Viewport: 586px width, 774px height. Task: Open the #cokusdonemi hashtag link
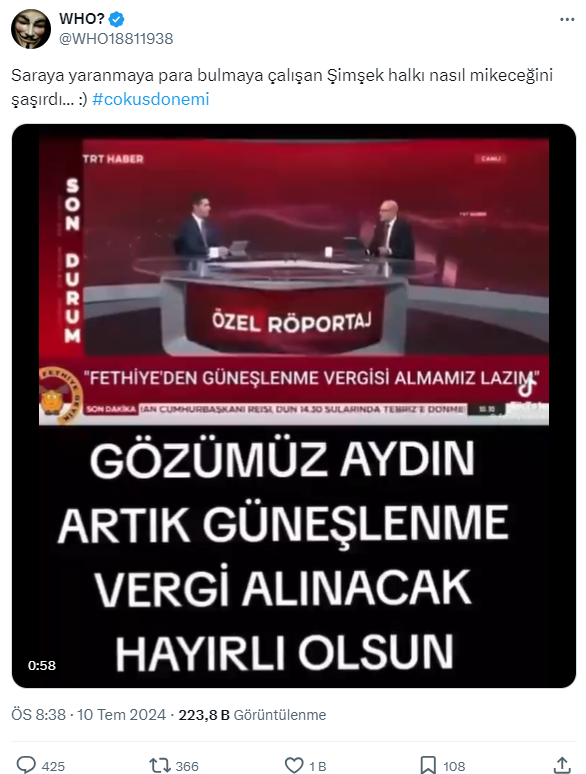click(151, 99)
